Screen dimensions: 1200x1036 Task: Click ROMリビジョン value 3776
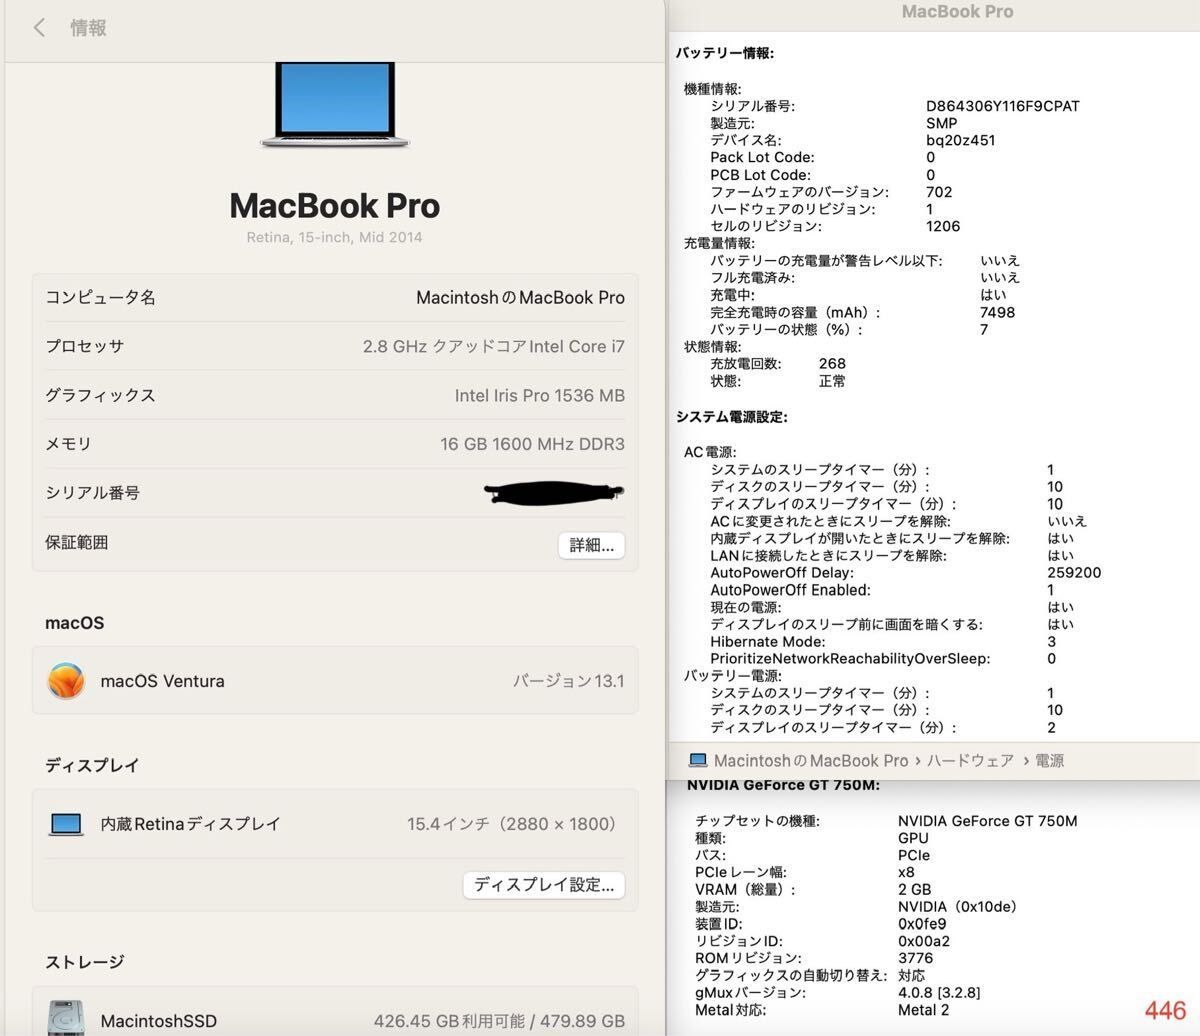tap(914, 958)
